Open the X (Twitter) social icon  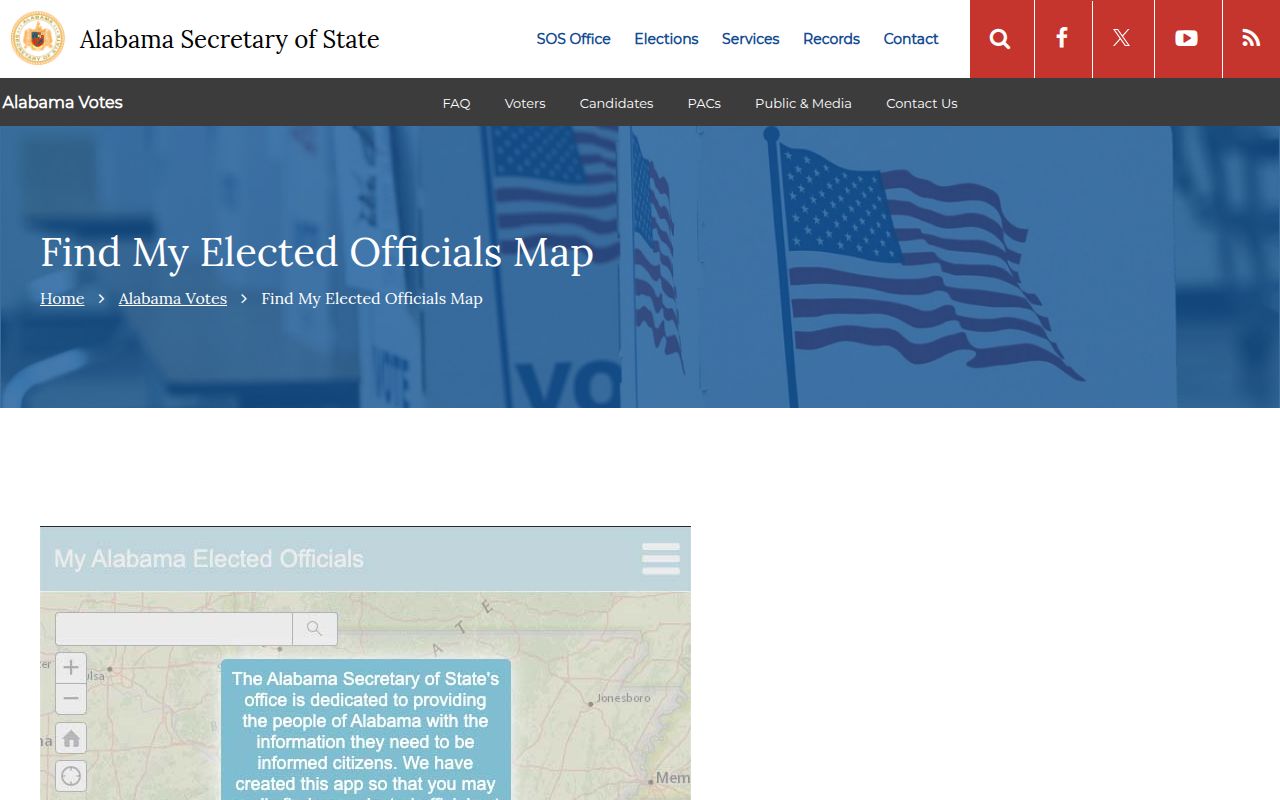coord(1122,39)
